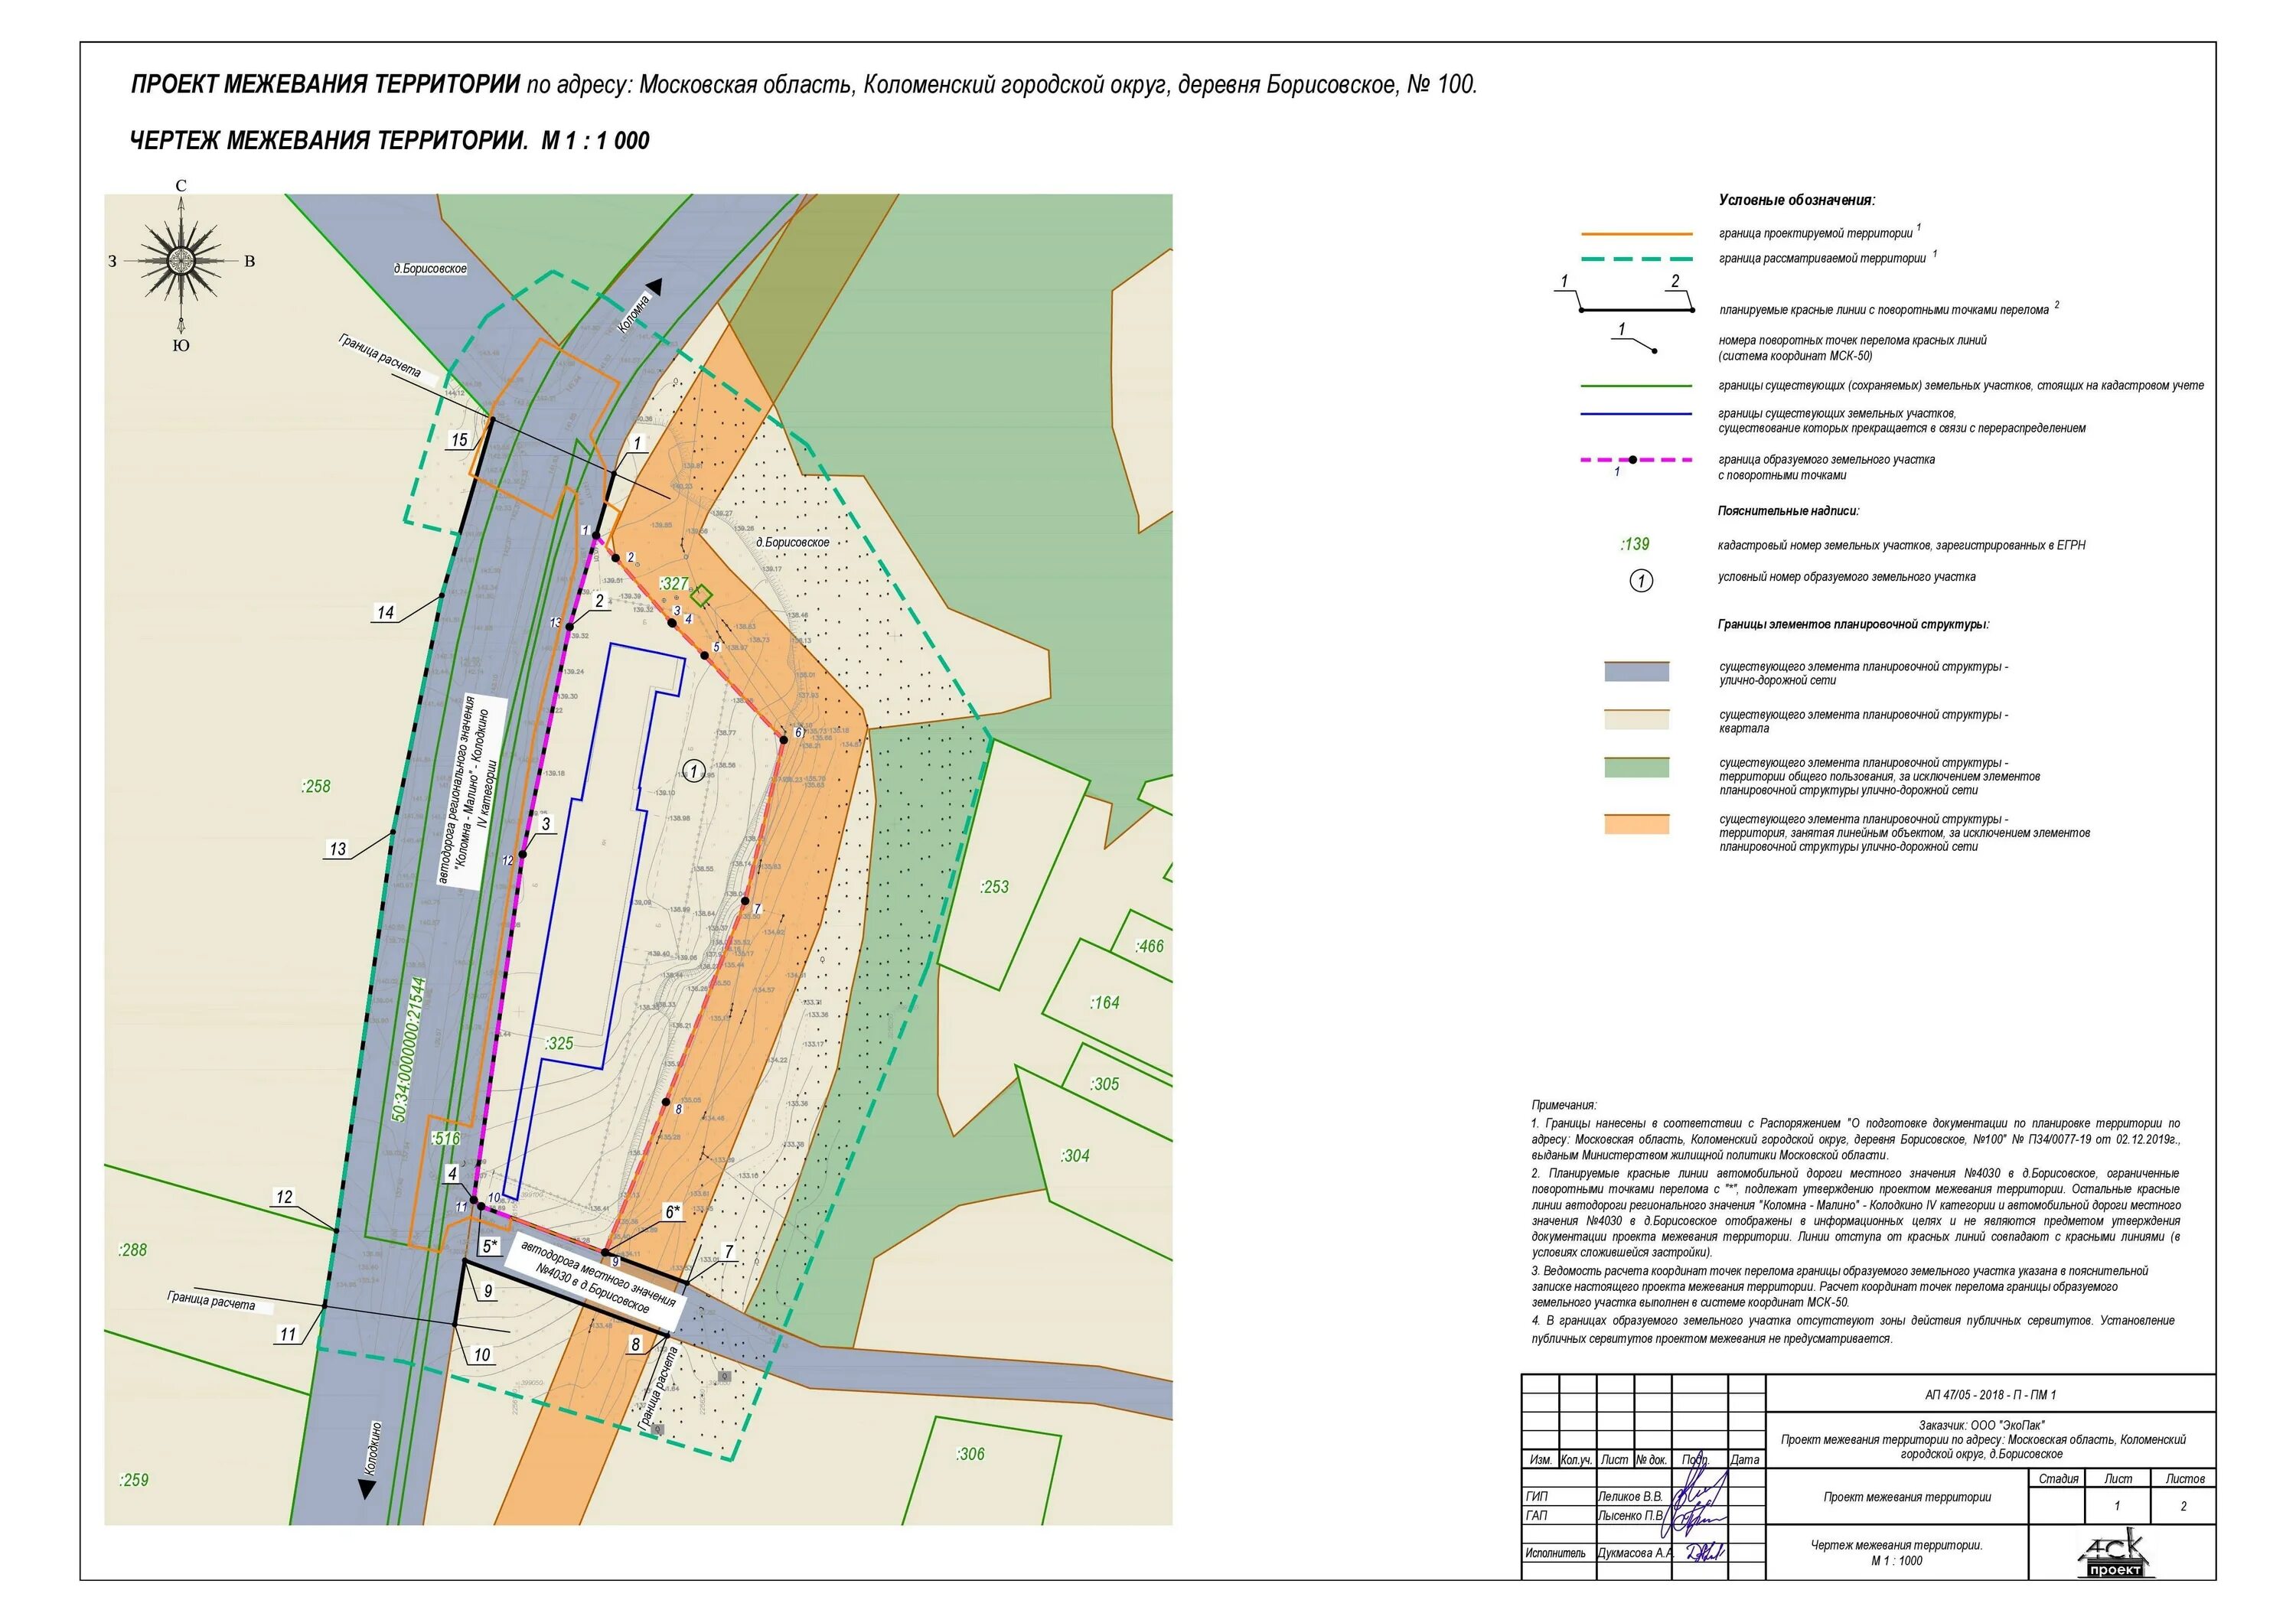
Task: Click the title 'ПРОЕКТ МЕЖЕВАНИЯ ТЕРРИТОРИИ'
Action: (x=326, y=85)
